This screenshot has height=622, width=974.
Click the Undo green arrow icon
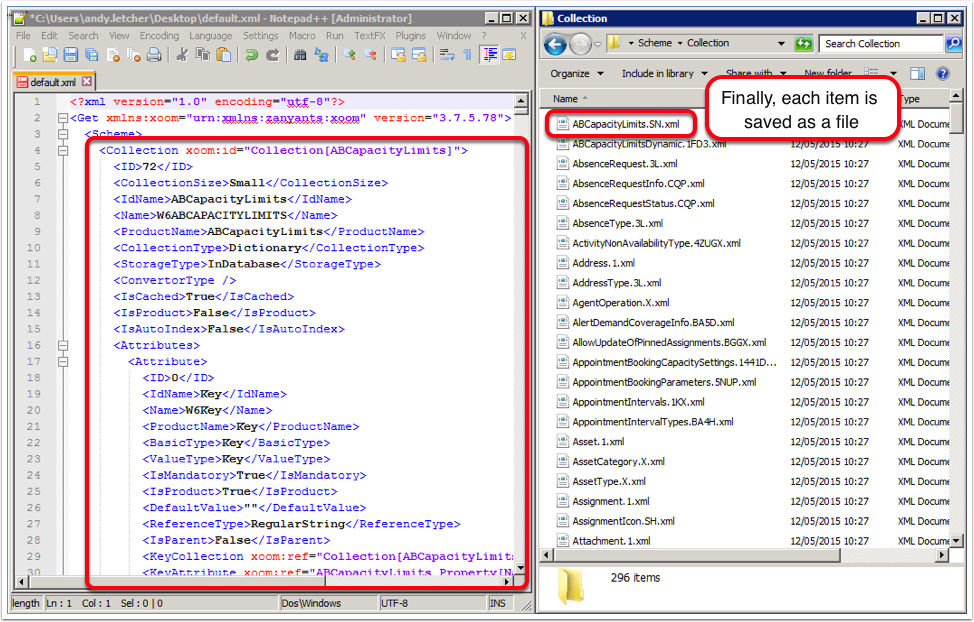[x=252, y=56]
